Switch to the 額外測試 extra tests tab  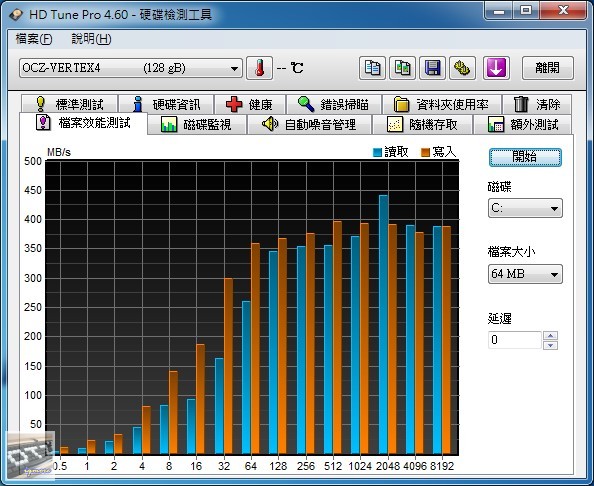[523, 125]
